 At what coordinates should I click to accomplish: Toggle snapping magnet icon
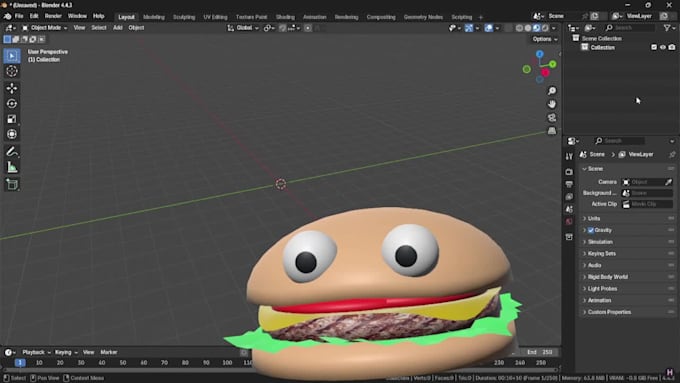pyautogui.click(x=282, y=28)
